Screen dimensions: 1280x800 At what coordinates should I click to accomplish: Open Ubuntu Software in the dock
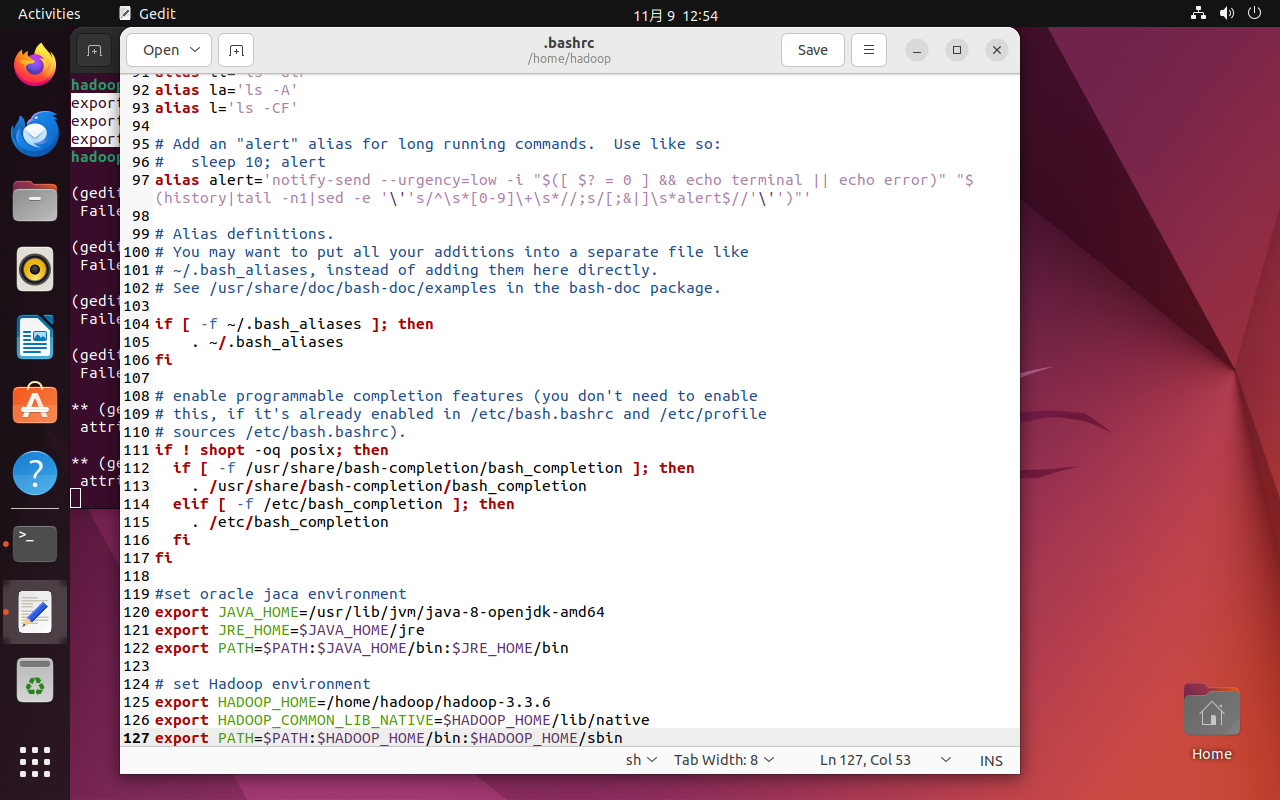click(35, 405)
